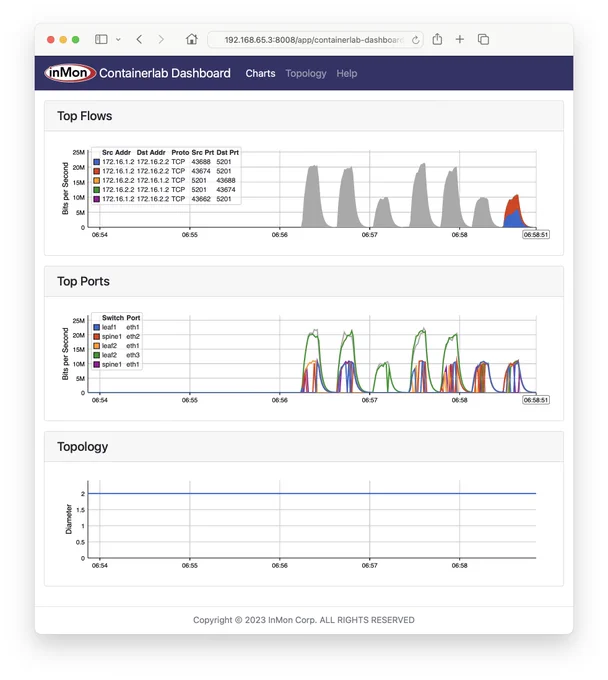Click blue swatch for port 43688 flow

click(97, 162)
